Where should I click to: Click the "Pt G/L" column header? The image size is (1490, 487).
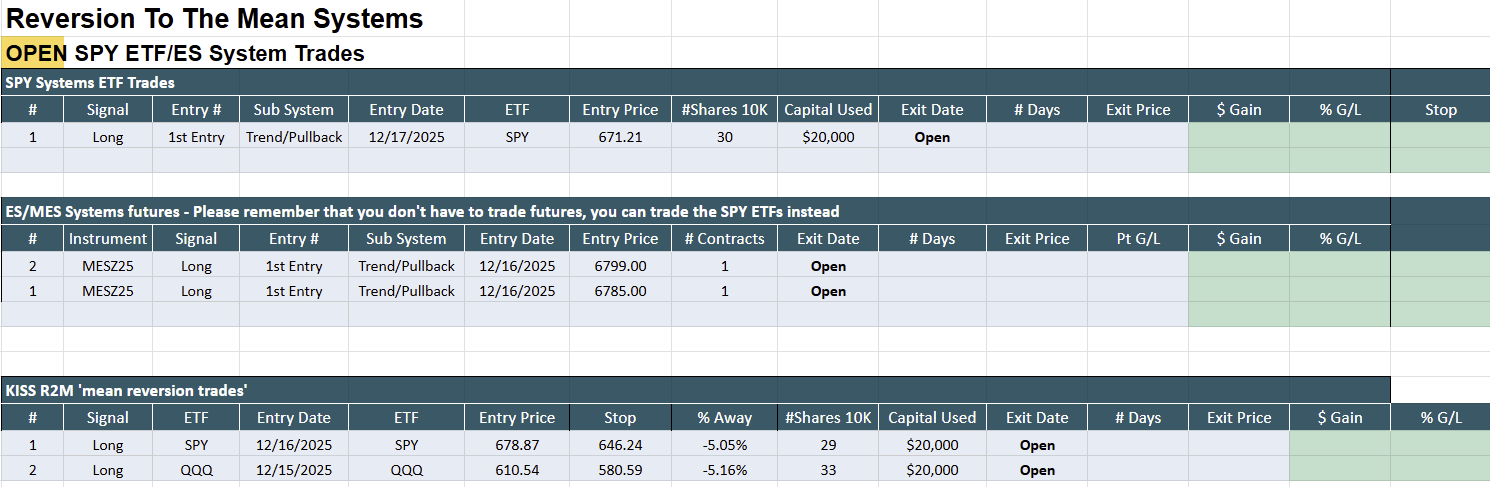1138,239
